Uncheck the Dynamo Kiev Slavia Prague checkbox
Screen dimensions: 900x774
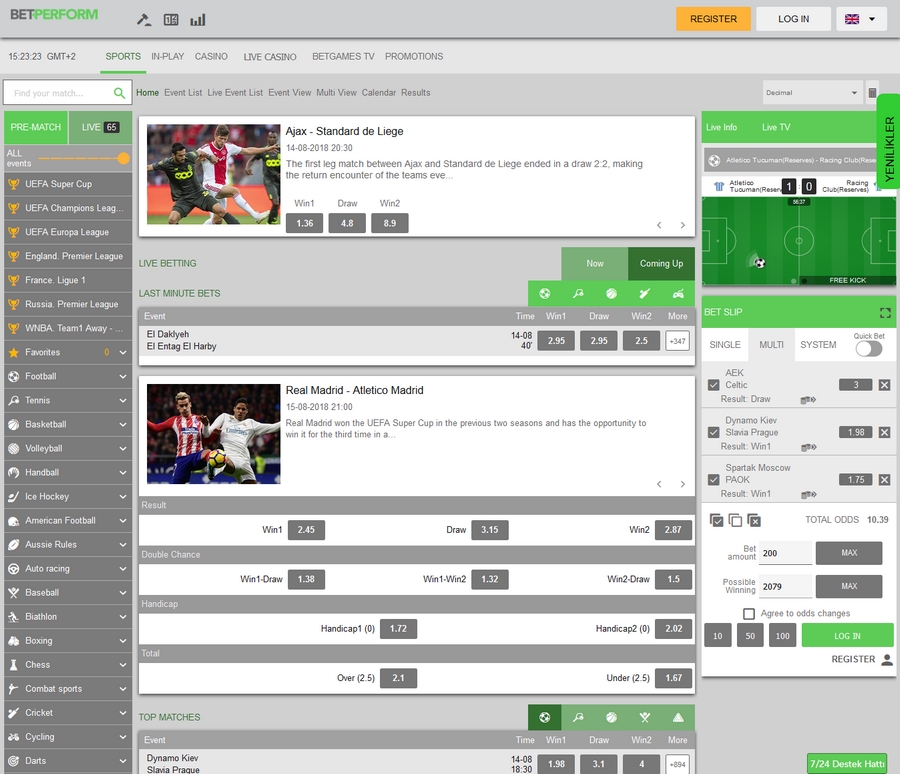point(713,432)
